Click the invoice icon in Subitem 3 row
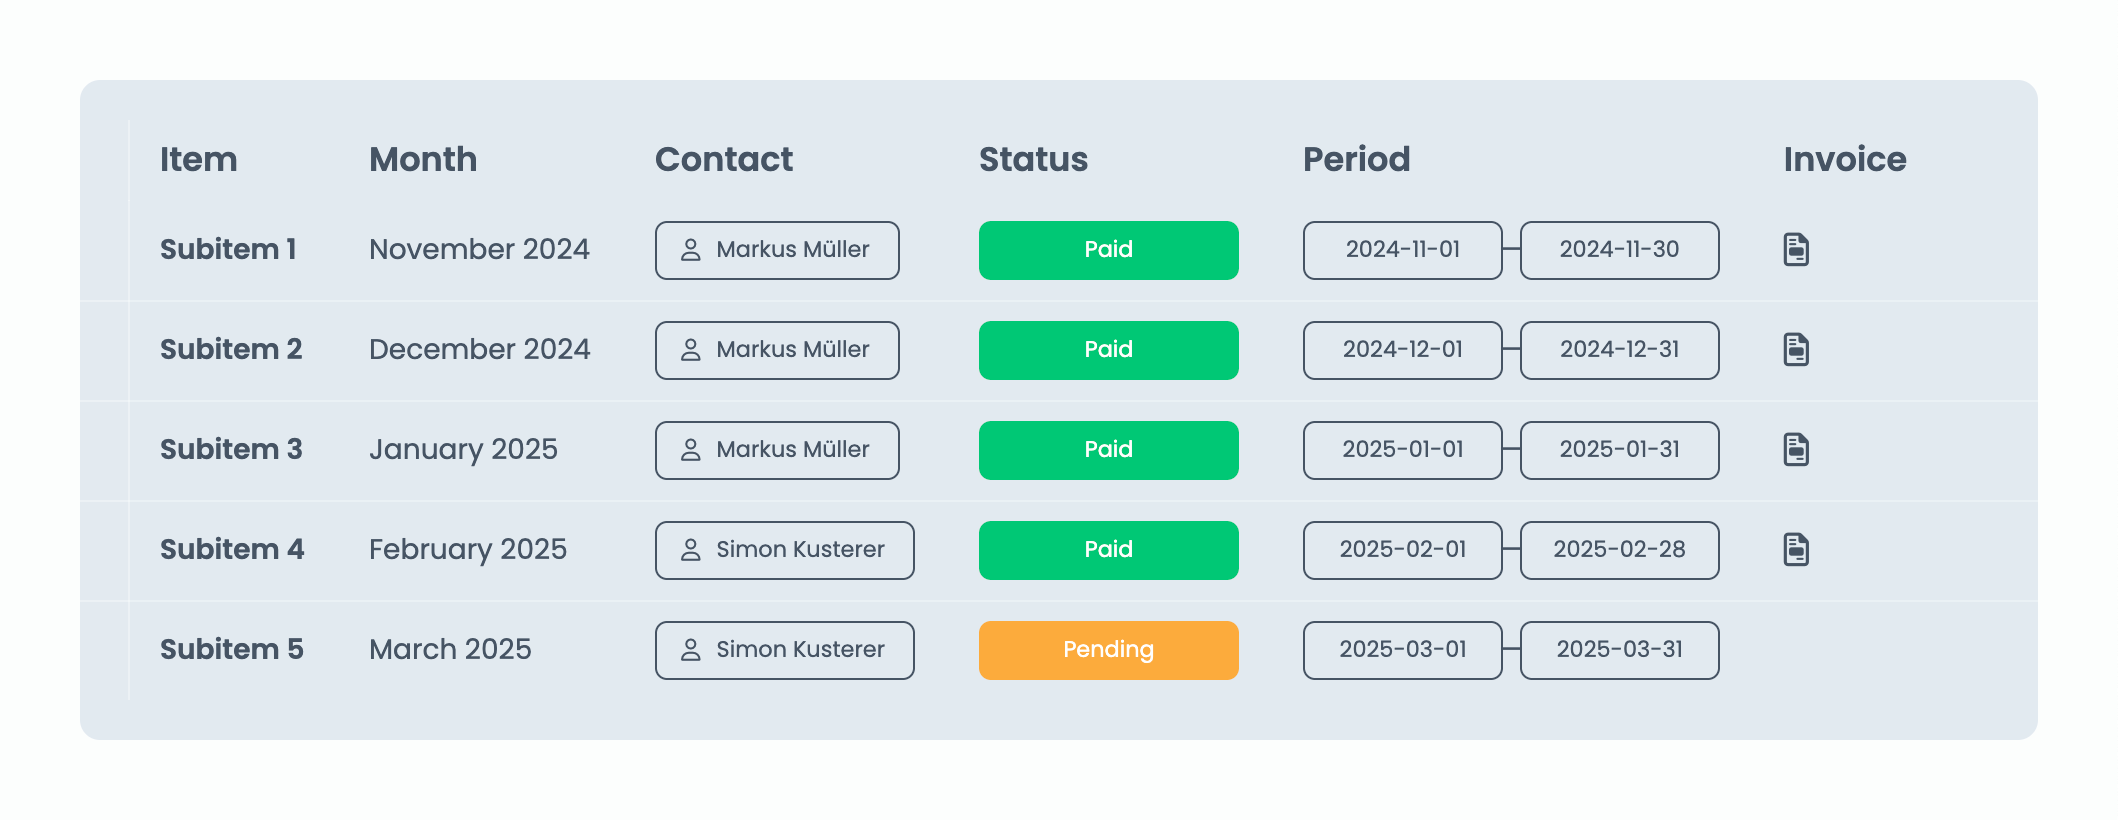Viewport: 2118px width, 820px height. [1796, 450]
